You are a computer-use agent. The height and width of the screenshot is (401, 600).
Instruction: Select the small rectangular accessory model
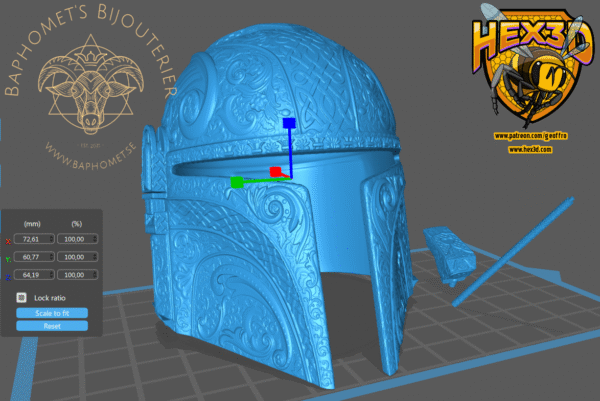(x=448, y=250)
